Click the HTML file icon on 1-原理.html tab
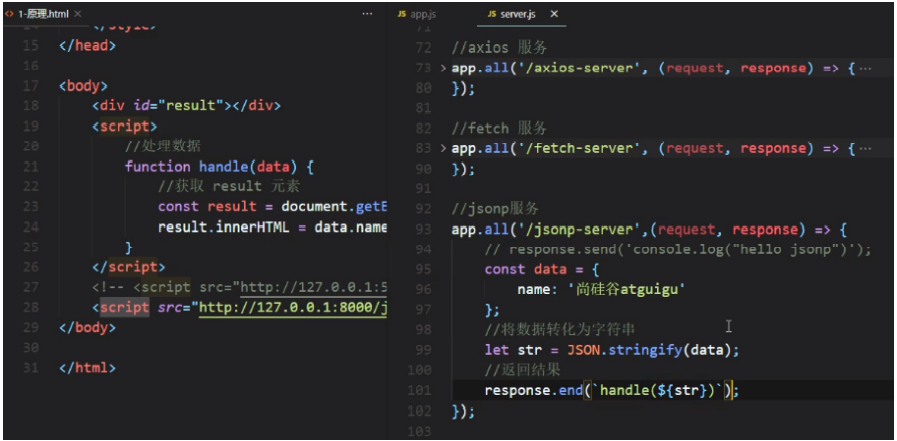This screenshot has height=441, width=897. click(10, 15)
